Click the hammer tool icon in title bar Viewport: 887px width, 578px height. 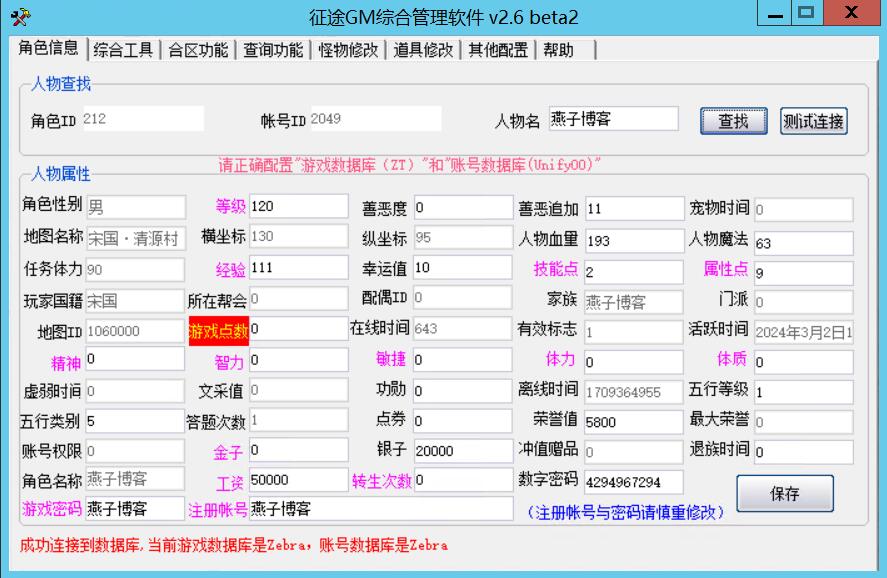[22, 15]
